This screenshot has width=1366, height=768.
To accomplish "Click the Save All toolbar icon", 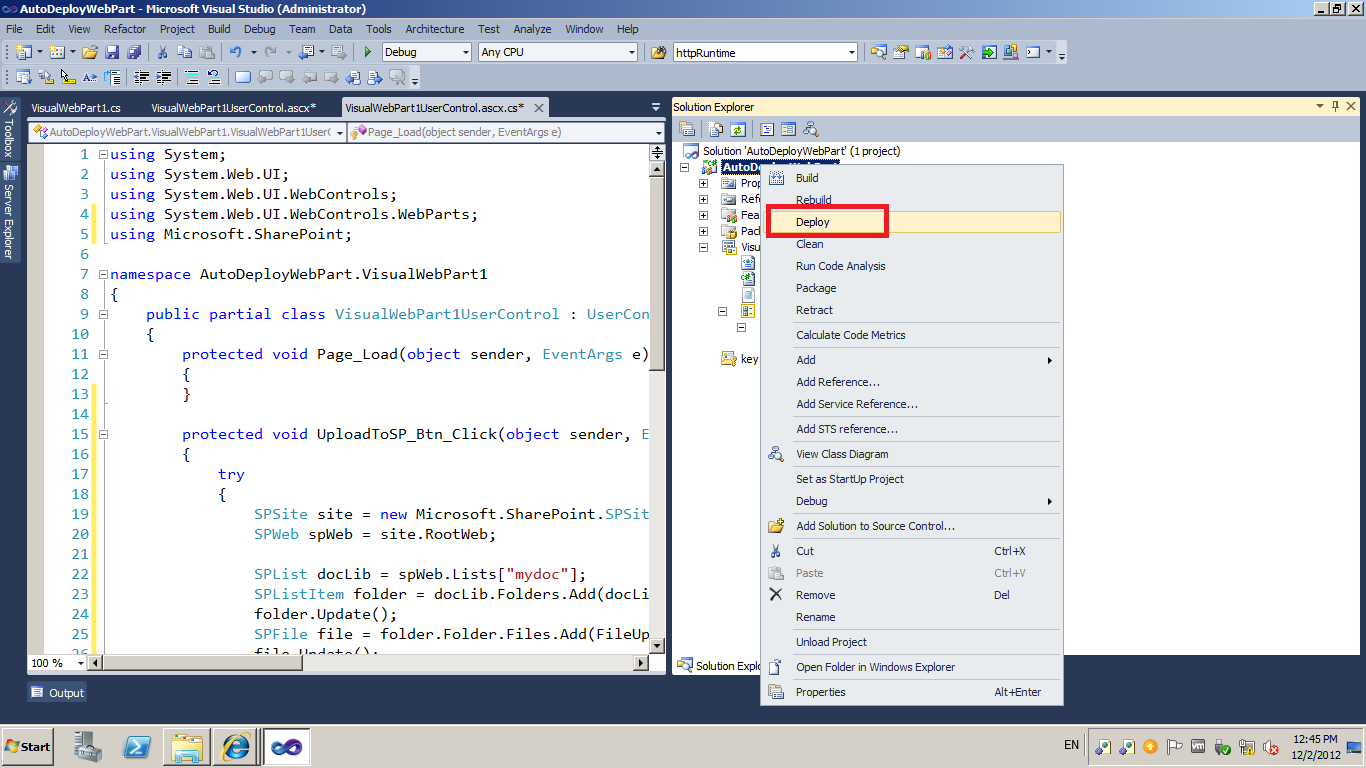I will pos(132,53).
